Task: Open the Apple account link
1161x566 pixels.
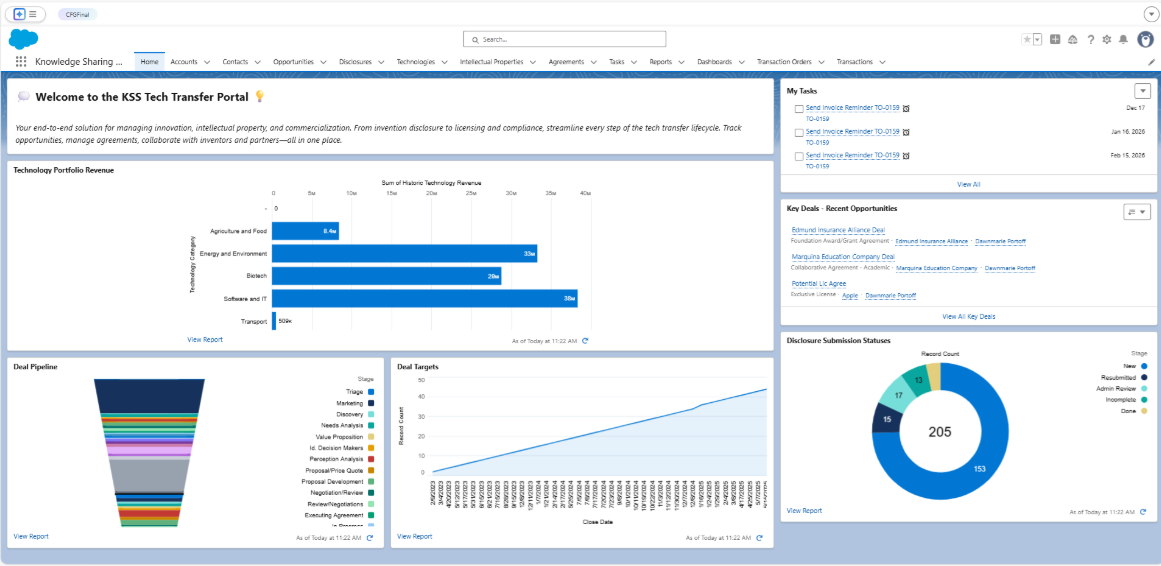Action: (849, 296)
